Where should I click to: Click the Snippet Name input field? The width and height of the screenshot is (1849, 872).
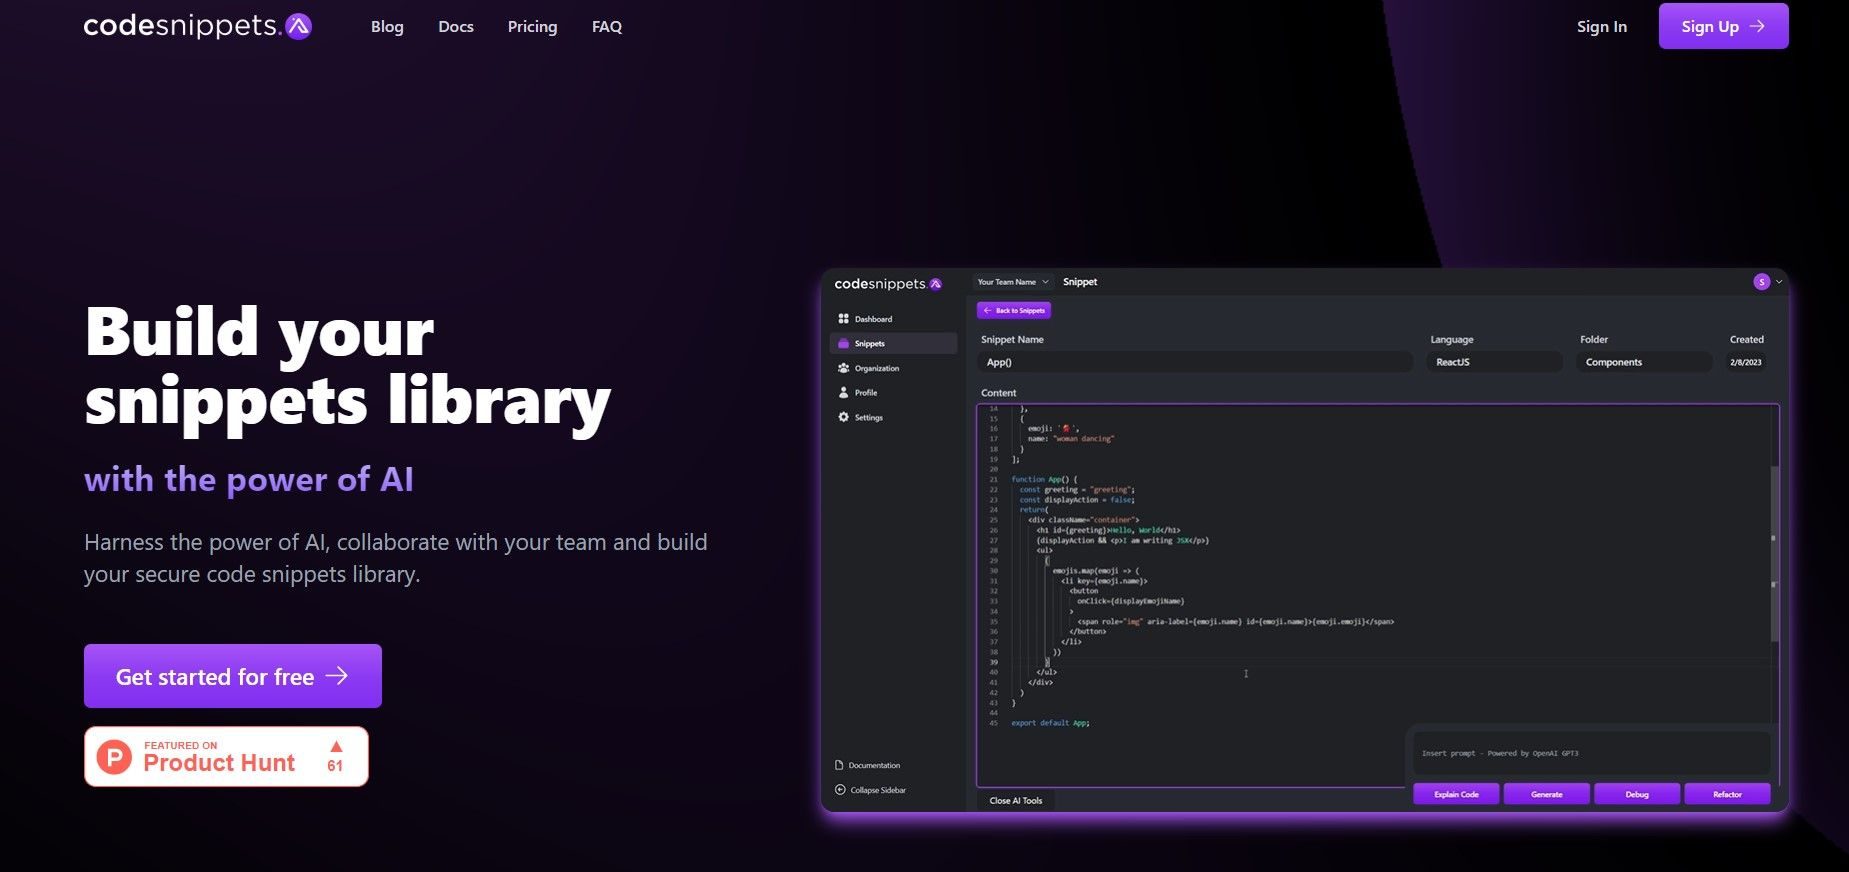point(1196,362)
